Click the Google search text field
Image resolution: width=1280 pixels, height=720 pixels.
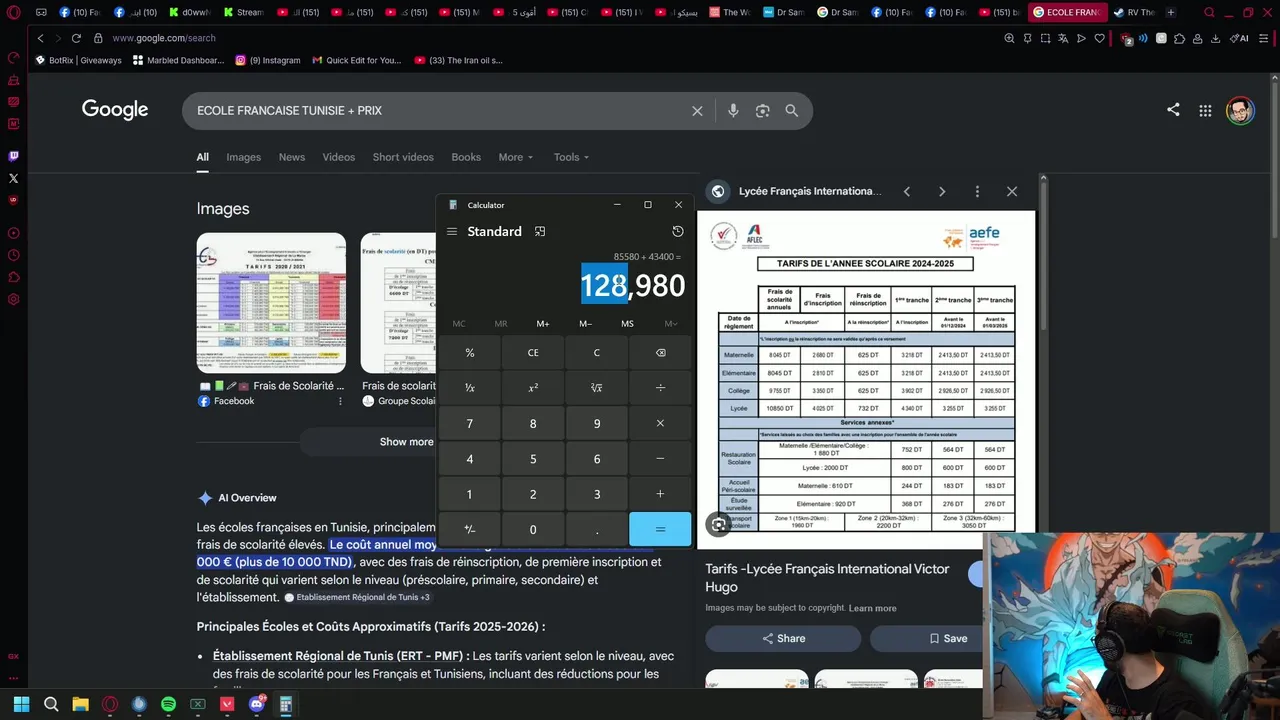[x=435, y=111]
